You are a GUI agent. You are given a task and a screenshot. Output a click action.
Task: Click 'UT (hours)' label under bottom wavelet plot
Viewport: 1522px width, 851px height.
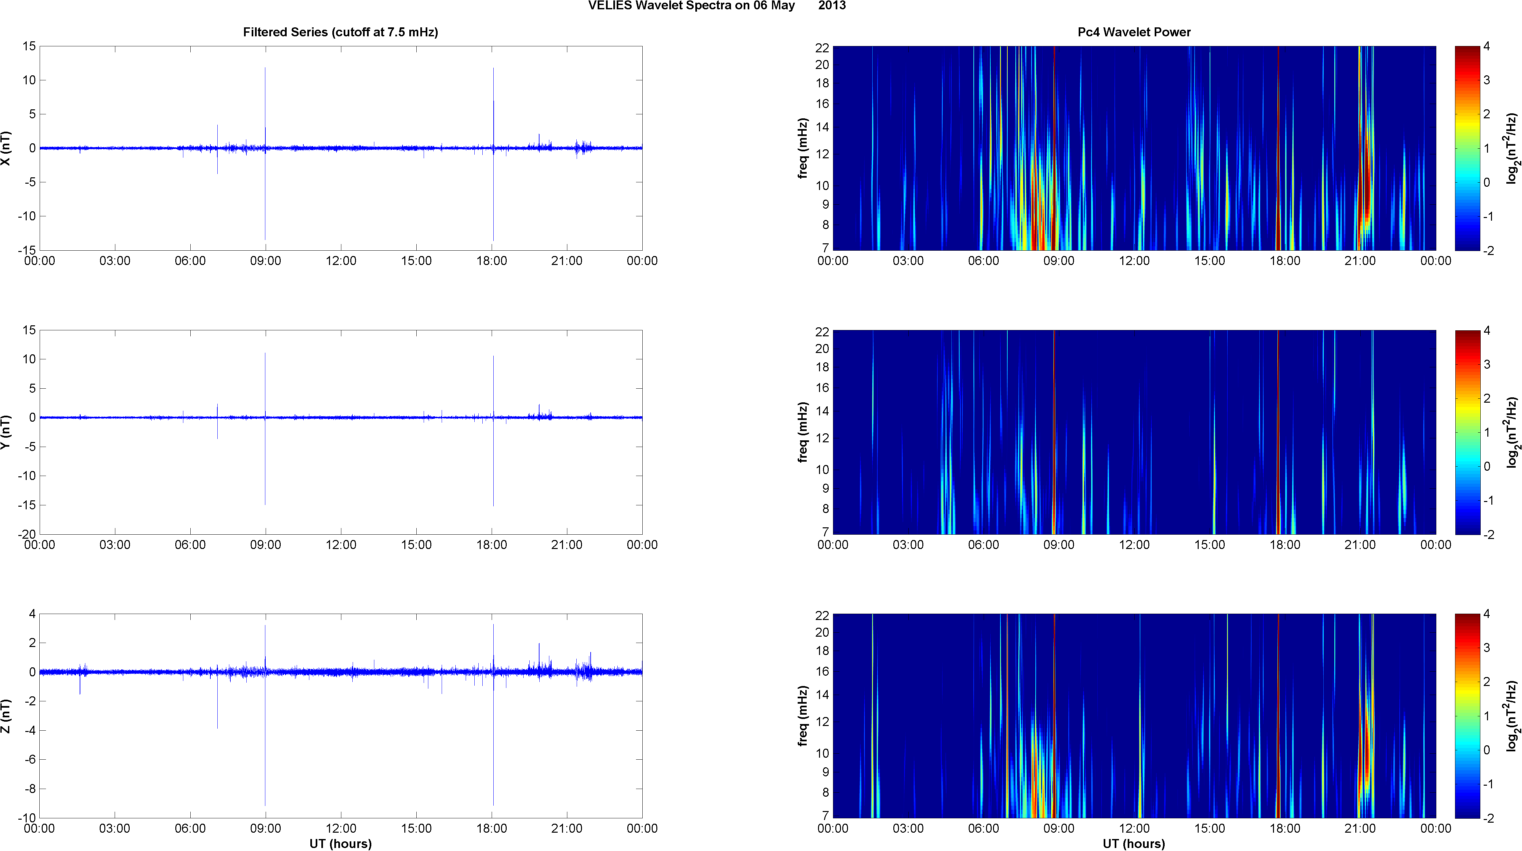click(x=1134, y=844)
